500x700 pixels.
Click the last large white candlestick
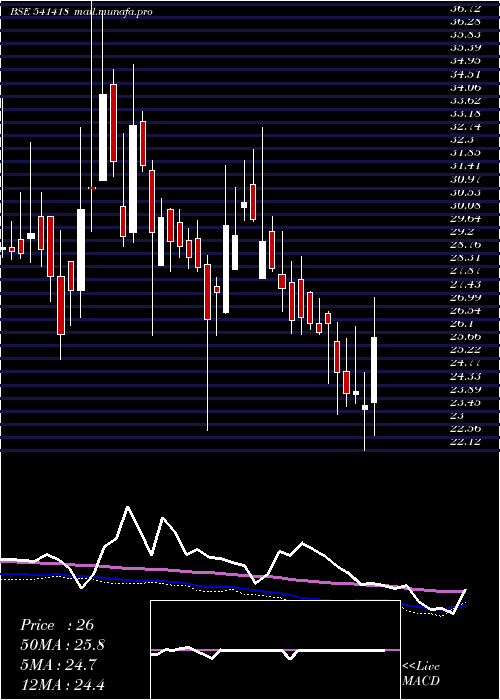point(374,370)
